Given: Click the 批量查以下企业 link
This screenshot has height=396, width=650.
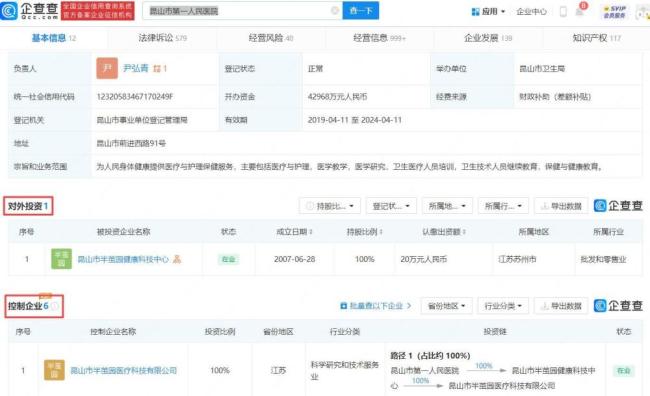Looking at the screenshot, I should tap(376, 306).
